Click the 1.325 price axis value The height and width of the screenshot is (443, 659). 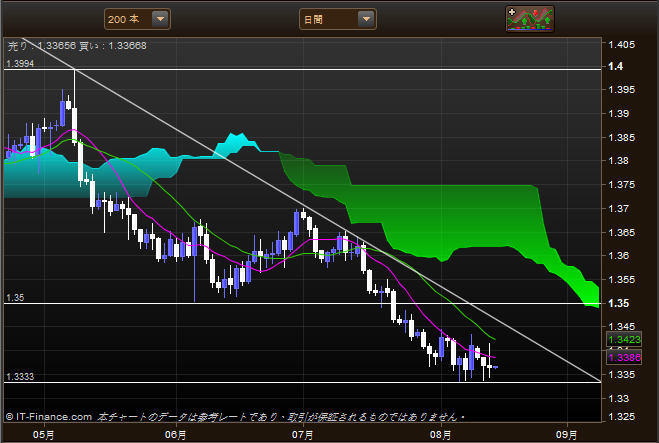coord(622,417)
